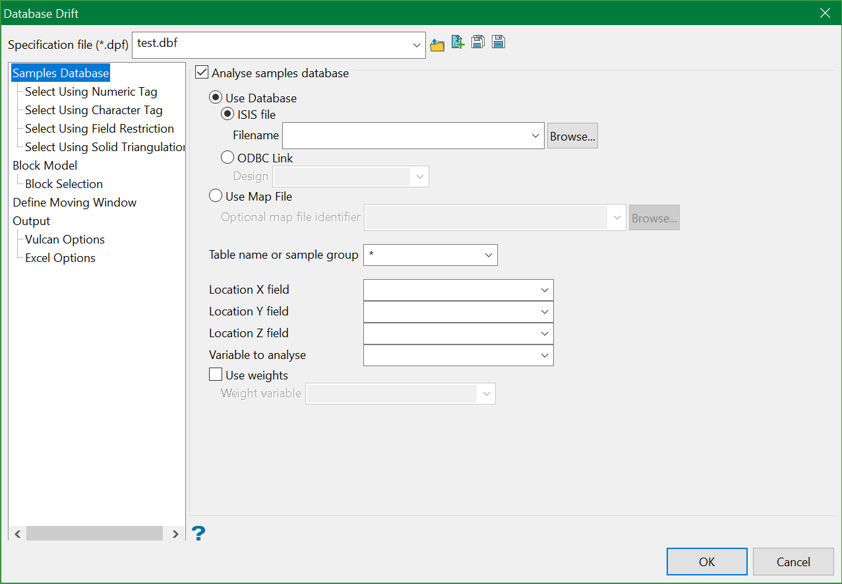Close the Database Drift dialog
The width and height of the screenshot is (842, 584).
pos(824,13)
